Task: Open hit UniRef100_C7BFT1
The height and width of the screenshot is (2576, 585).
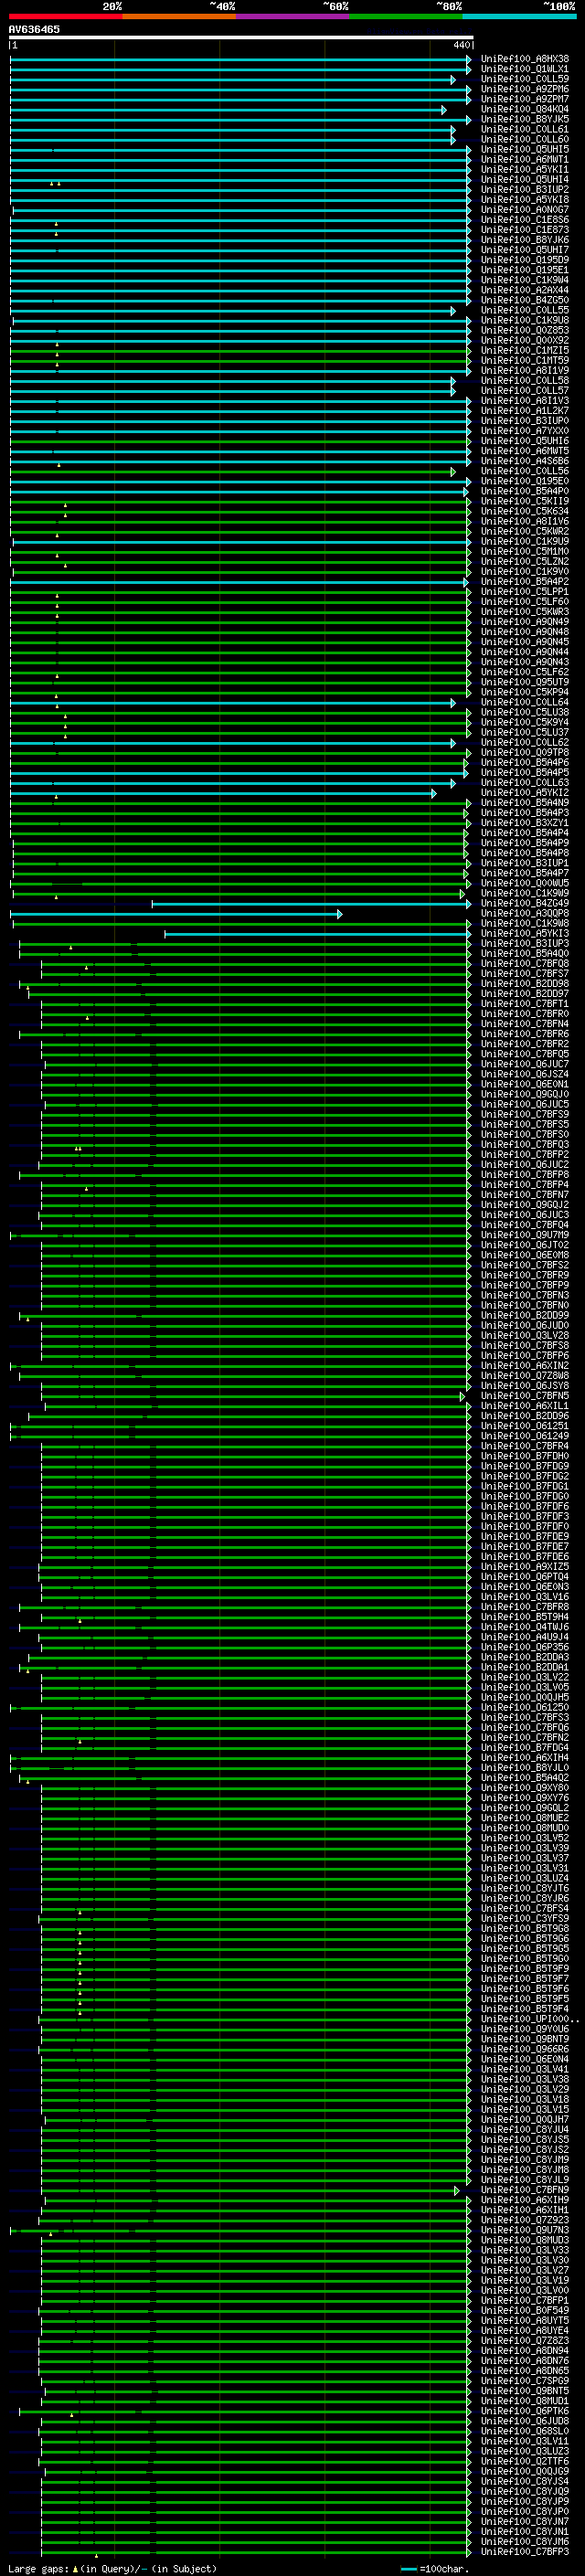Action: click(525, 1003)
